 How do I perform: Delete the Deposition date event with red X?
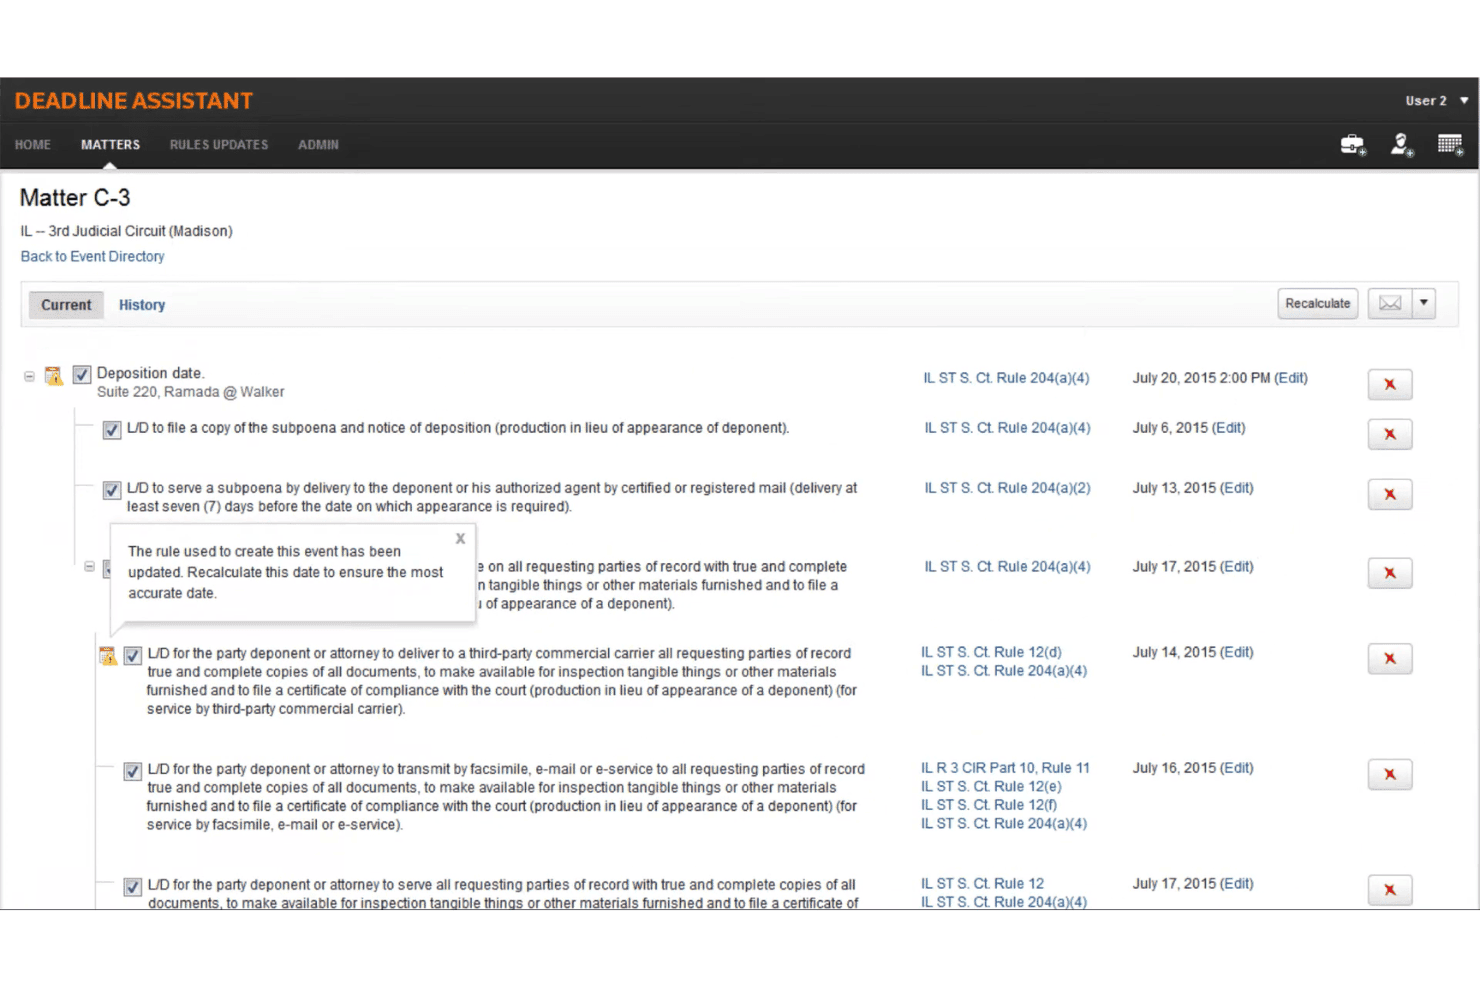point(1390,385)
